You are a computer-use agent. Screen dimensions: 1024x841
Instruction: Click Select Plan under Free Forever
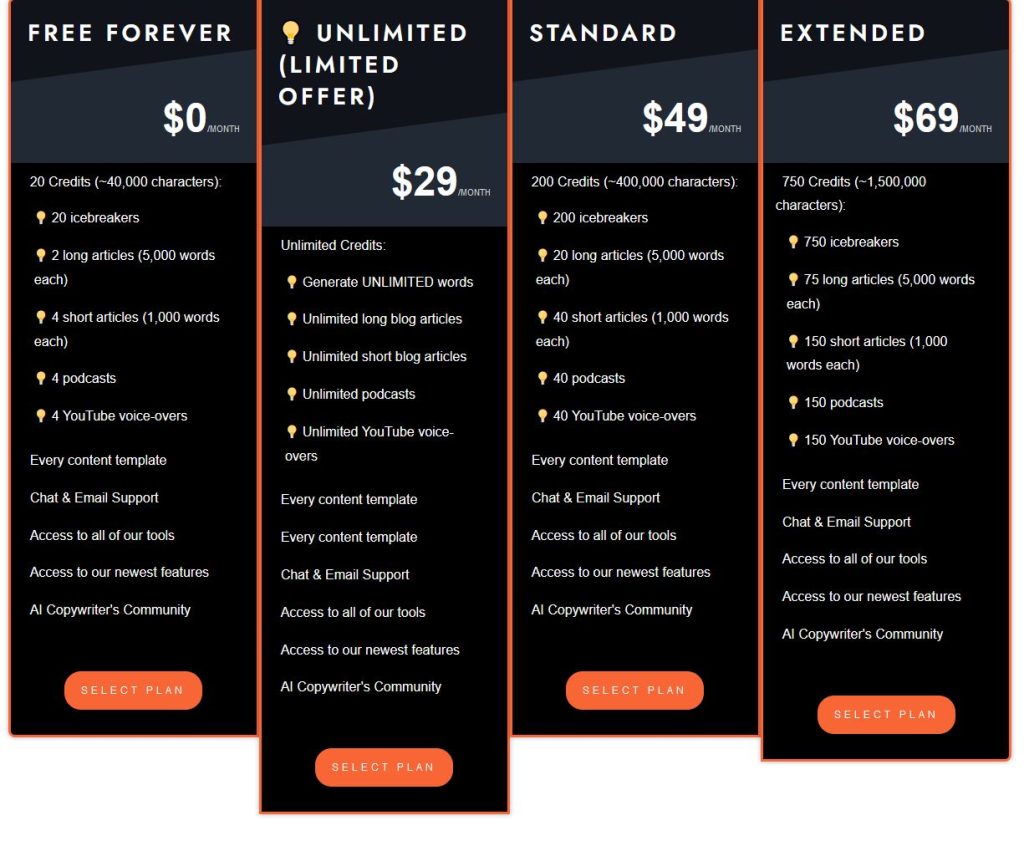click(133, 690)
